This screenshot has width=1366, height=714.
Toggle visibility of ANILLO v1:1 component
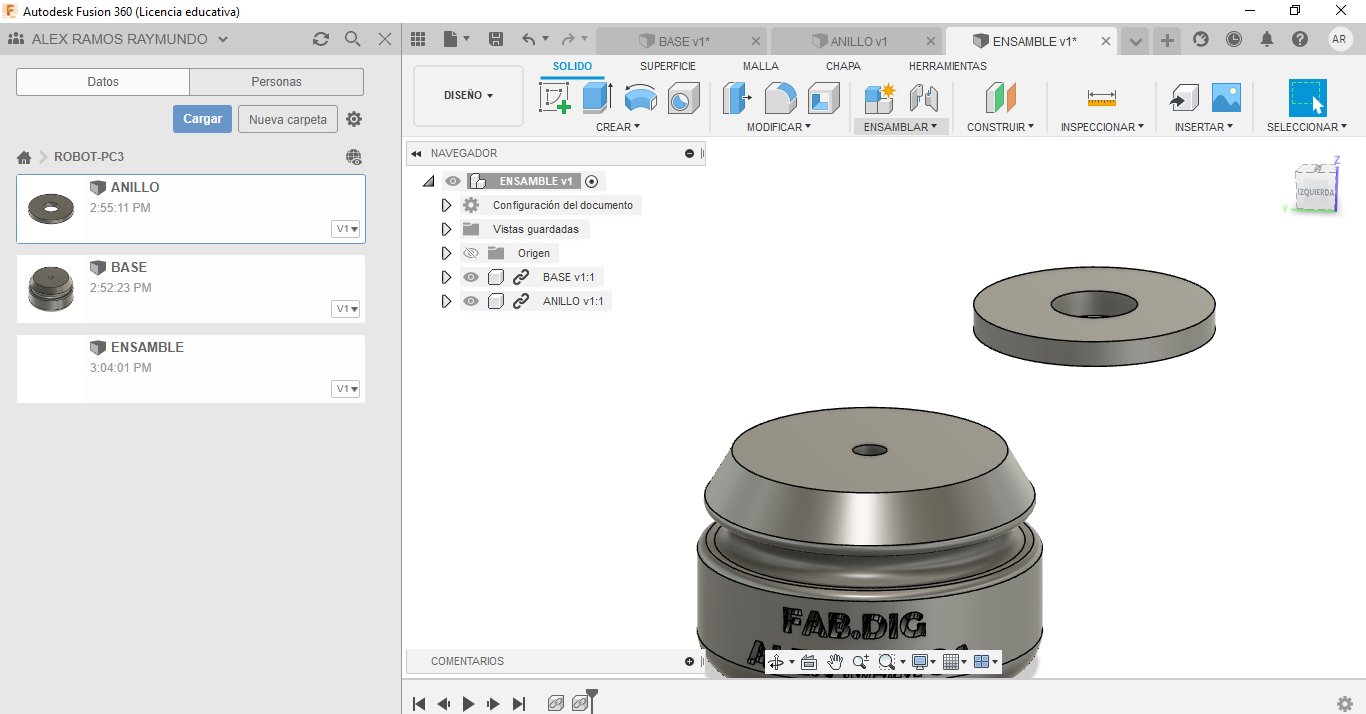(x=471, y=301)
